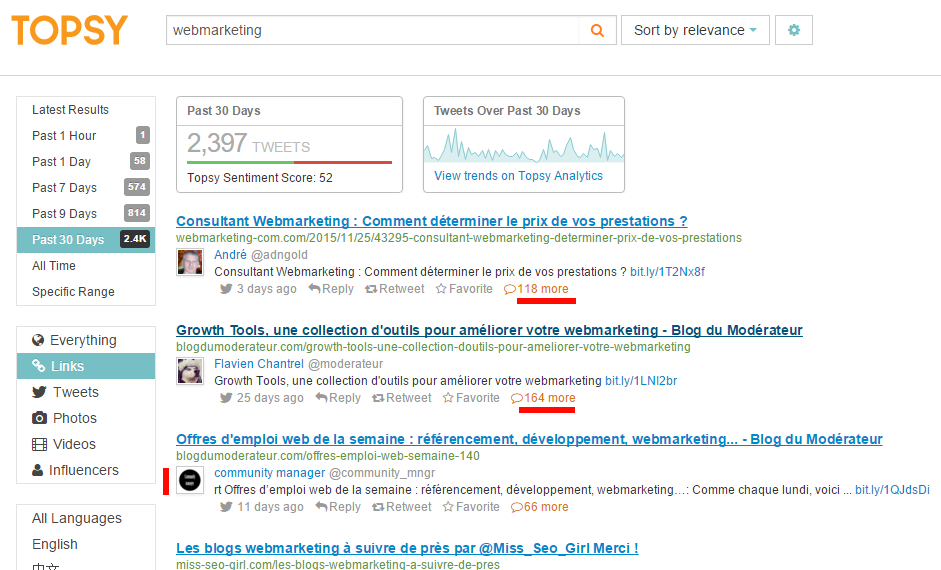The image size is (941, 570).
Task: Open André @adngold profile link
Action: (x=261, y=254)
